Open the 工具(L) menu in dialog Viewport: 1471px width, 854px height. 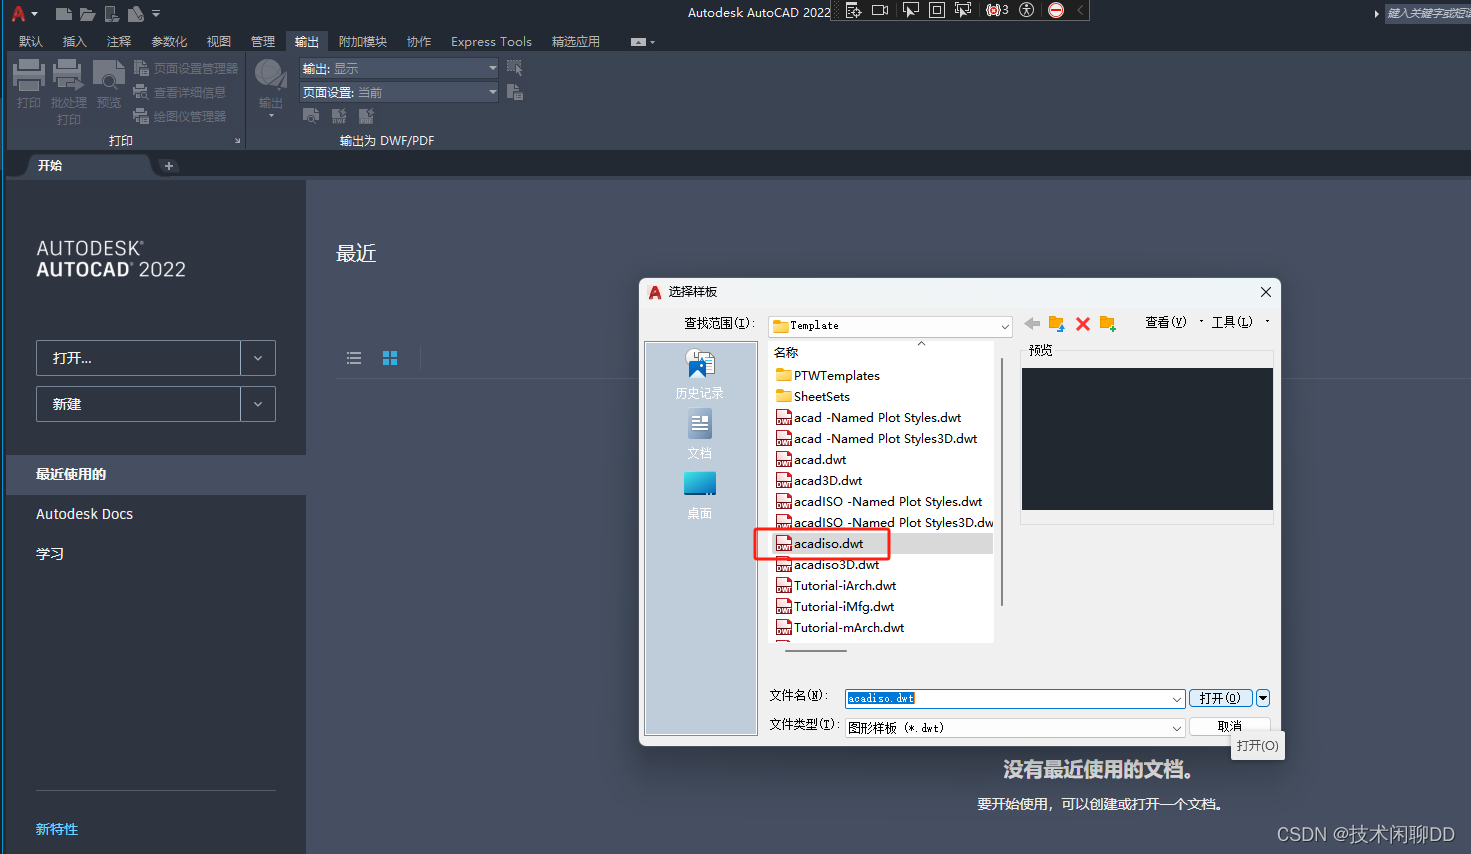pyautogui.click(x=1234, y=322)
